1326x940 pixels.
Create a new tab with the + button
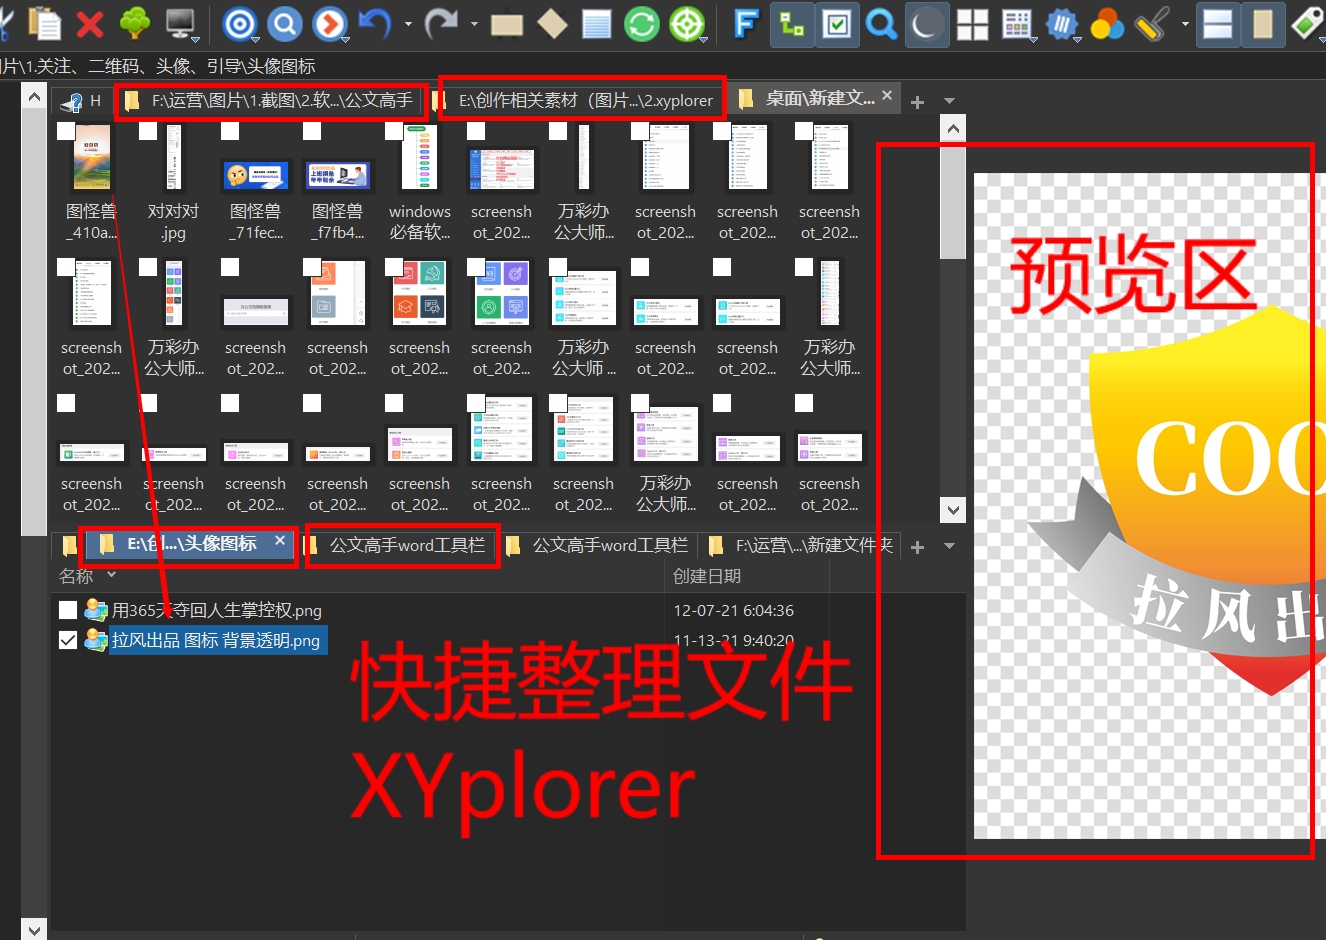click(x=917, y=99)
